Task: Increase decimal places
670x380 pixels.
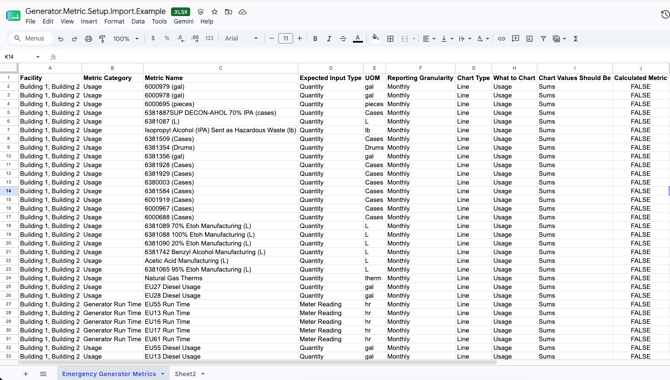Action: point(195,38)
